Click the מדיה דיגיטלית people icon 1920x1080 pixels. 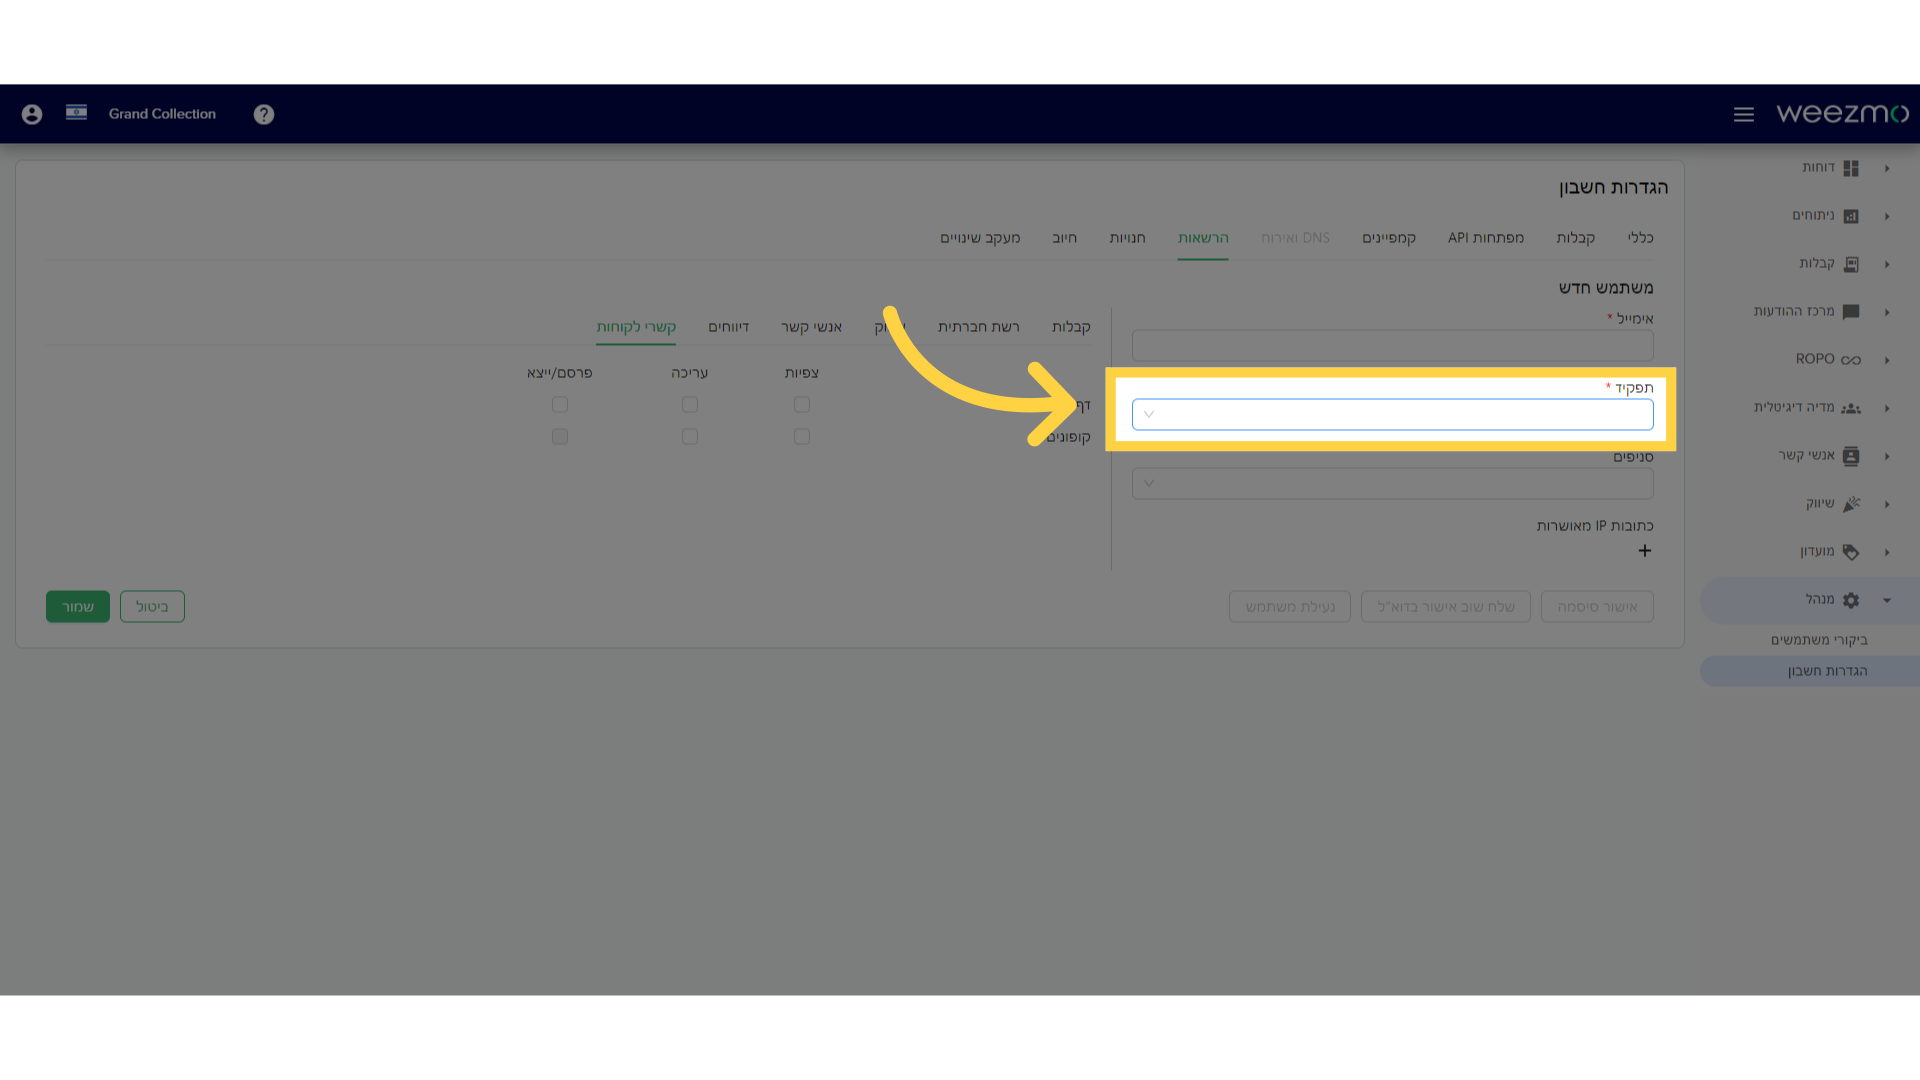pyautogui.click(x=1851, y=408)
